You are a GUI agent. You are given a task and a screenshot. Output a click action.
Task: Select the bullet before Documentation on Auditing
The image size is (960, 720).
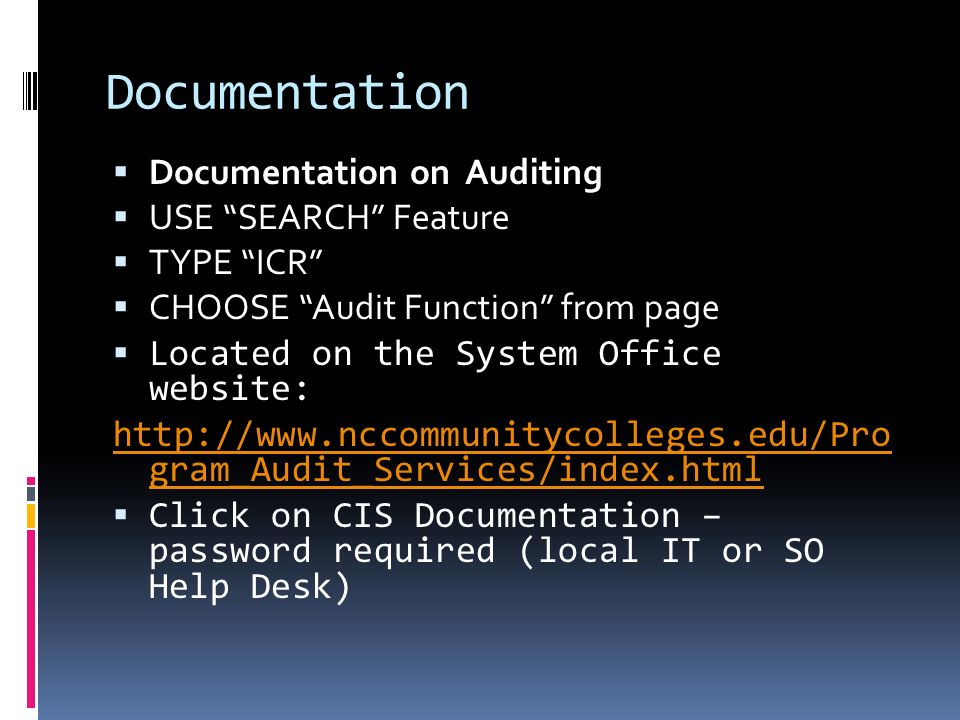(121, 171)
